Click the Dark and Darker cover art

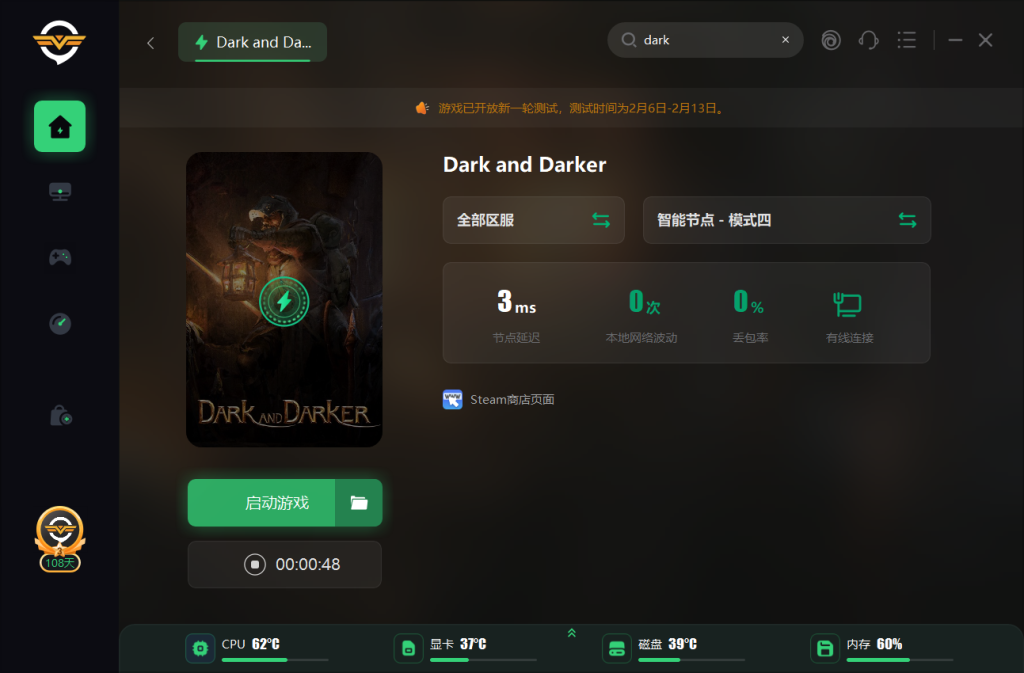tap(284, 300)
